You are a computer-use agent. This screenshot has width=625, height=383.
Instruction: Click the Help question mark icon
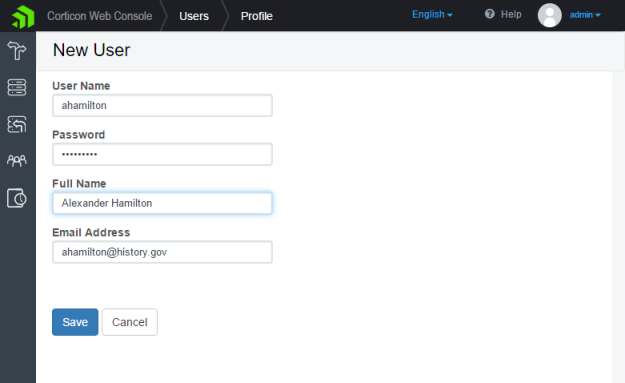coord(489,14)
